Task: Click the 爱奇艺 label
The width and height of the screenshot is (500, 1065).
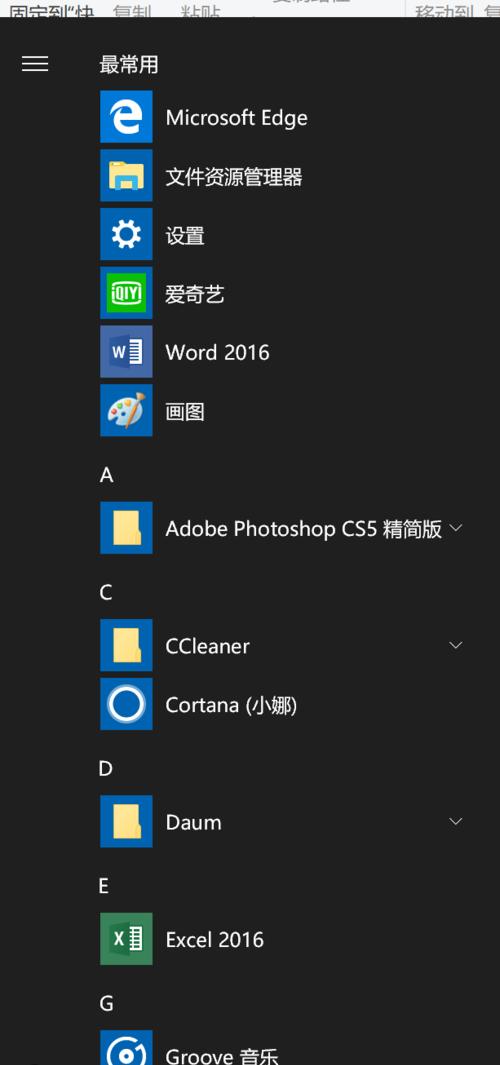Action: tap(194, 294)
